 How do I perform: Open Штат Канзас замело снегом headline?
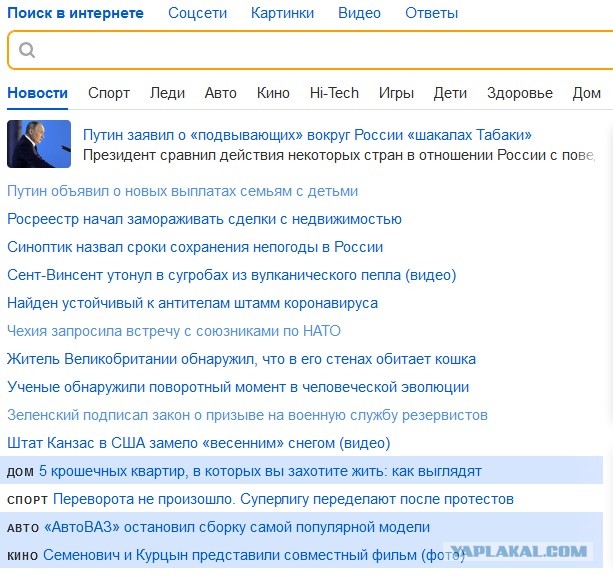click(199, 443)
